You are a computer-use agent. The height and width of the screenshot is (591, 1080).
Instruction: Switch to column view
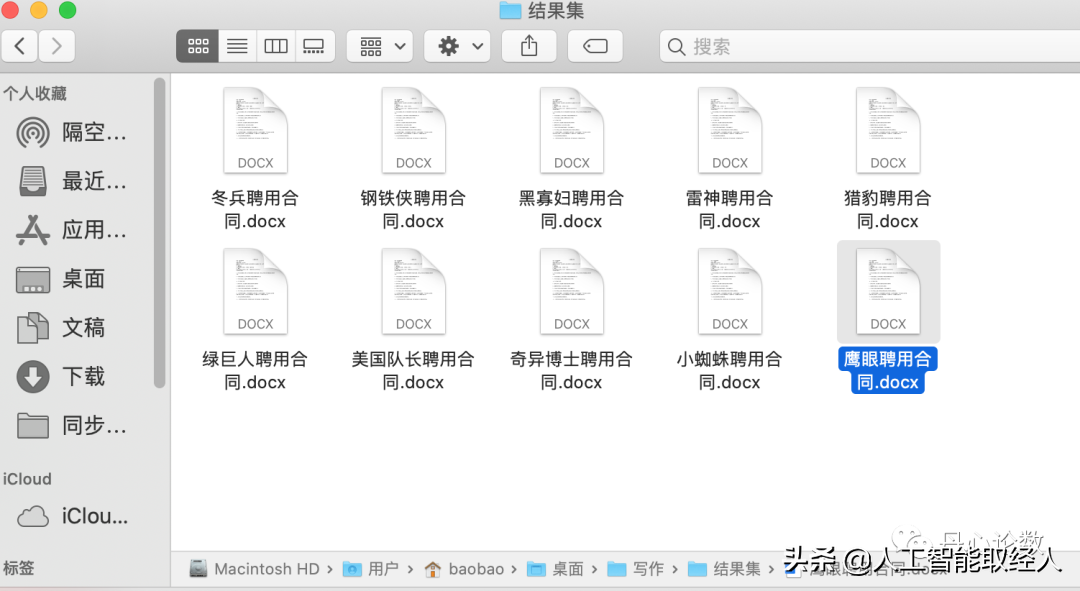[276, 46]
